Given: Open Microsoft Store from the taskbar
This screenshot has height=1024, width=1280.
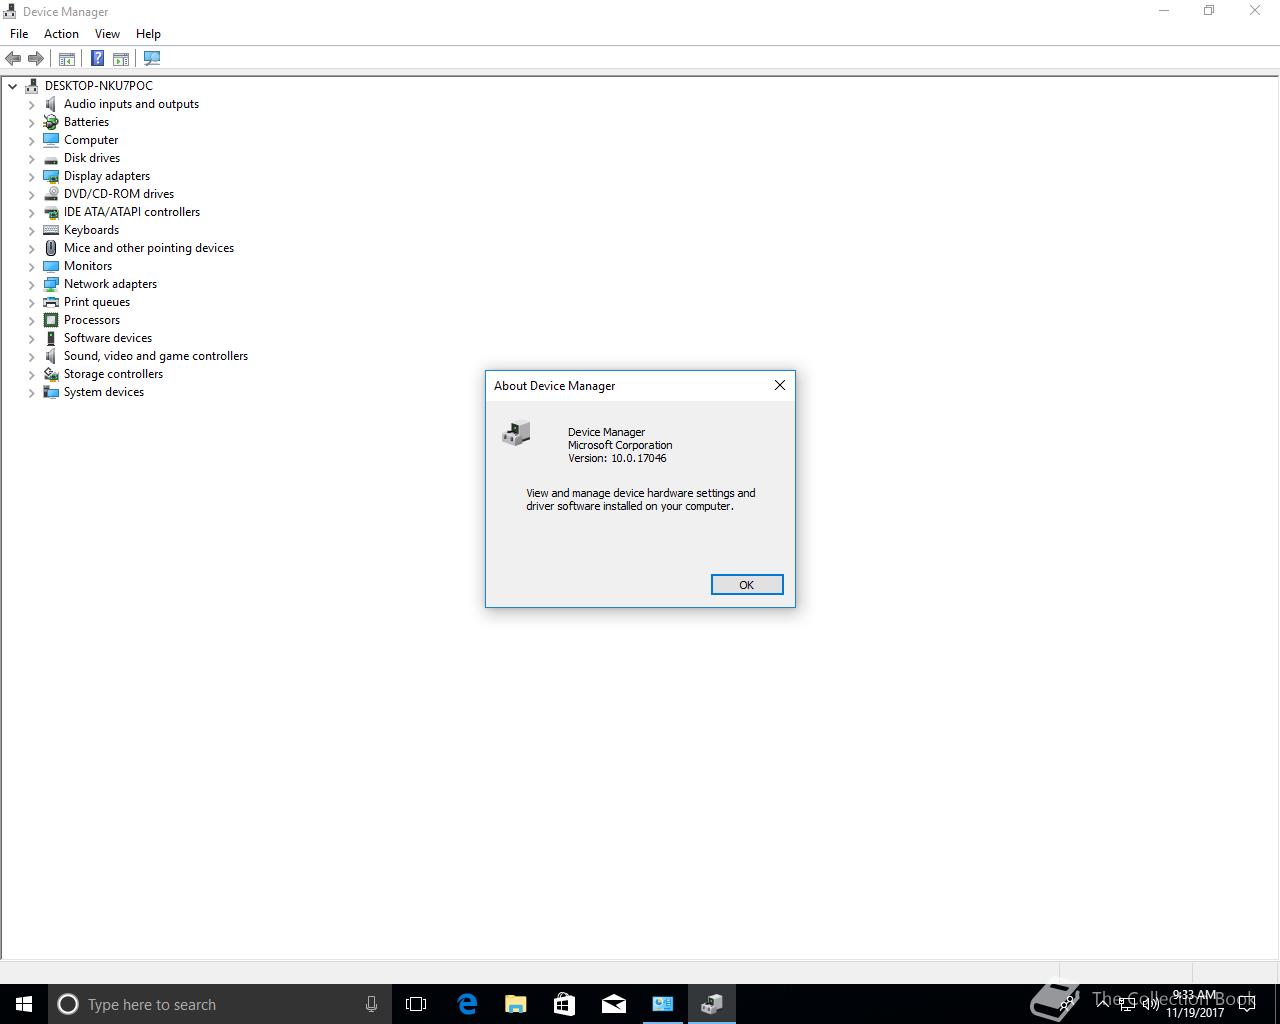Looking at the screenshot, I should point(565,1004).
